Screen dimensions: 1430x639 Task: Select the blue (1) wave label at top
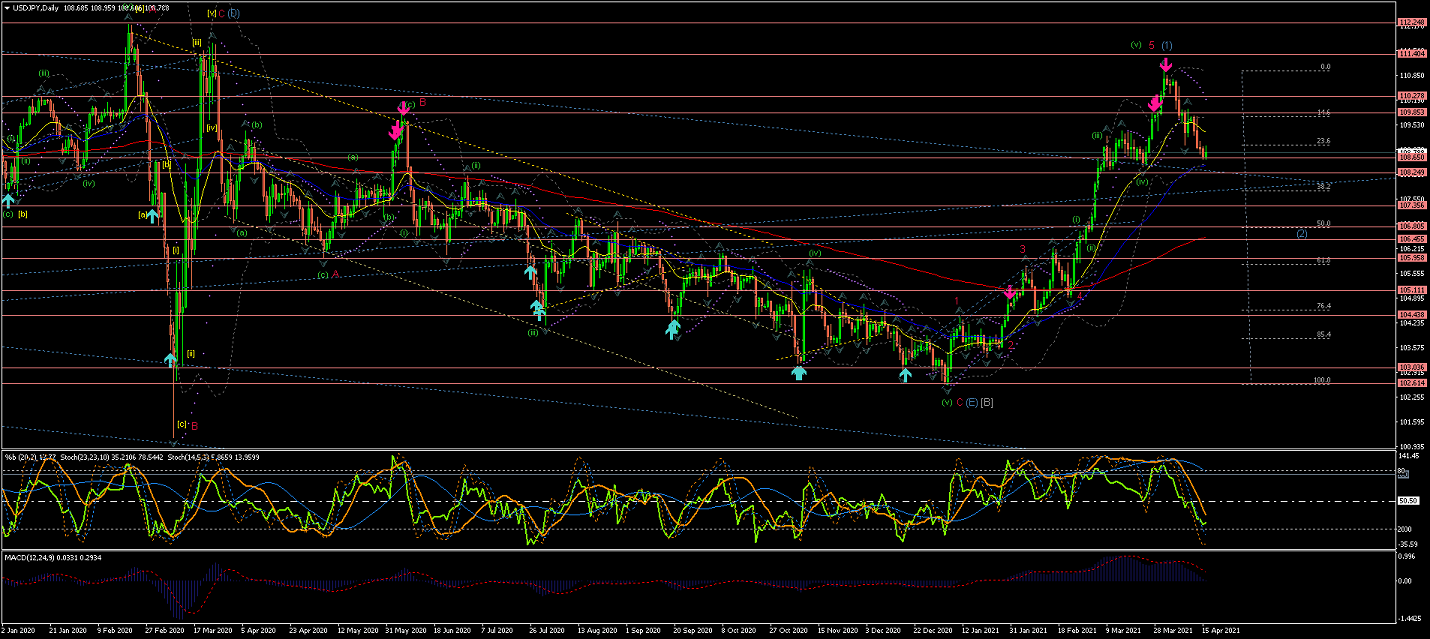point(1167,45)
